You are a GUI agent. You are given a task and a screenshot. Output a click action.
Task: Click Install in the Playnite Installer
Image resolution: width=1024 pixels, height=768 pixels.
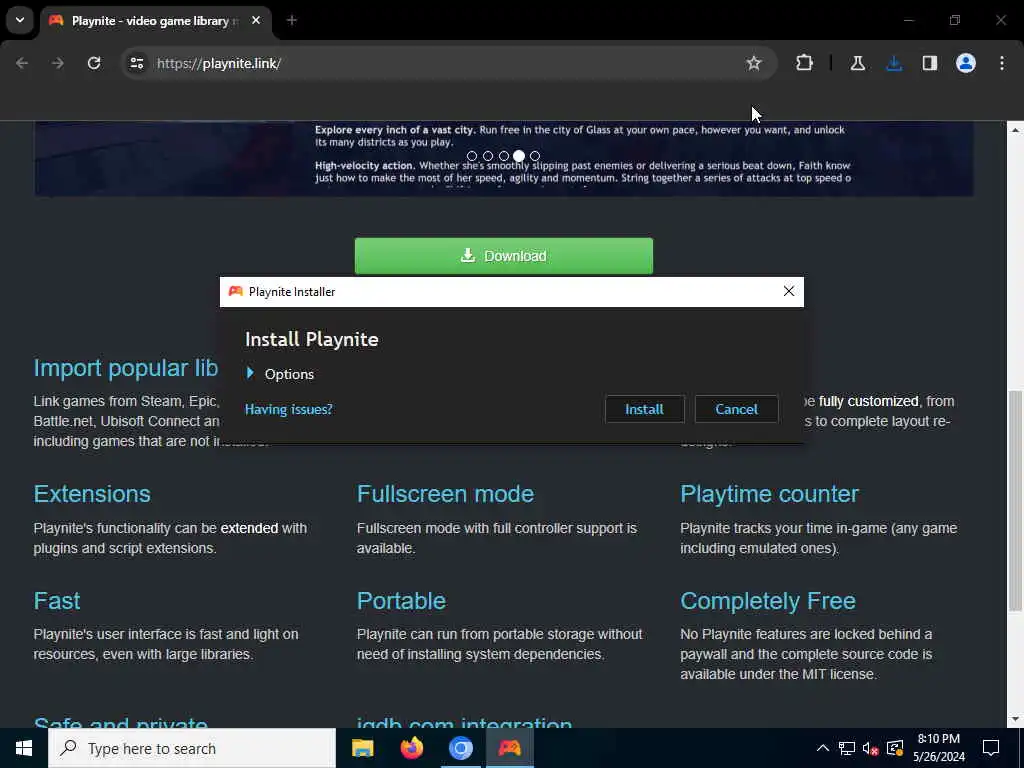(644, 409)
